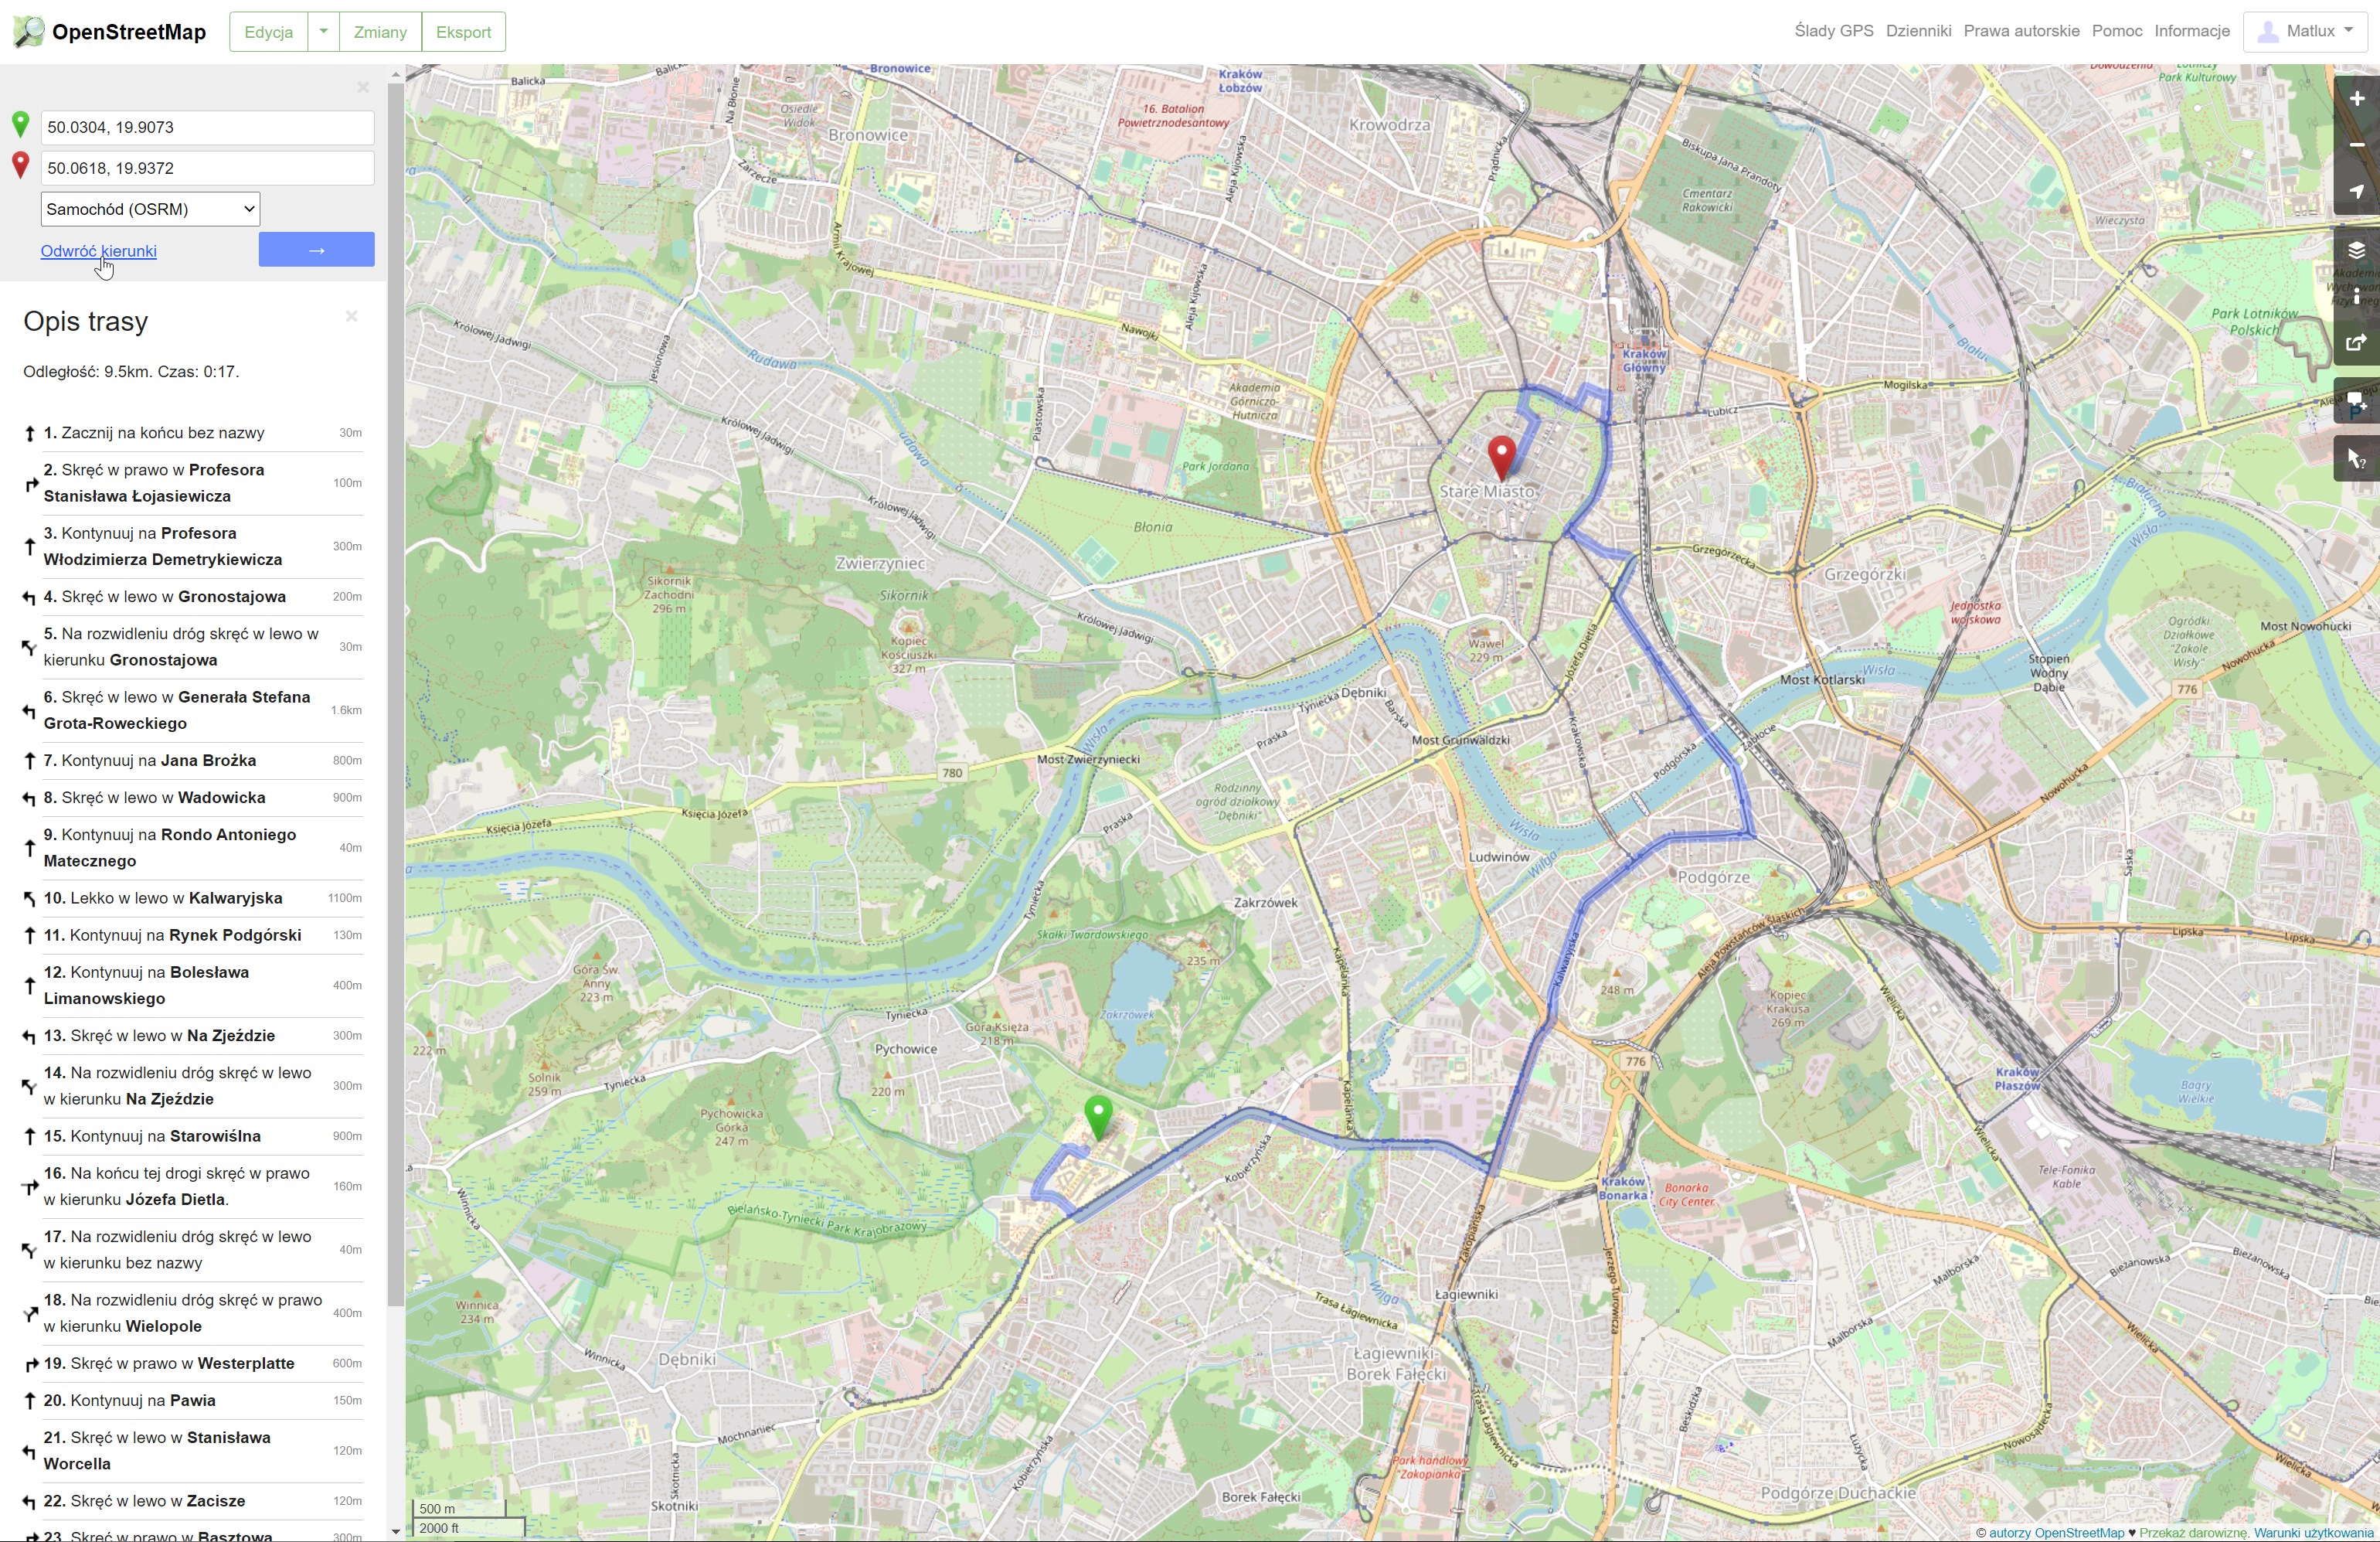The height and width of the screenshot is (1542, 2380).
Task: Focus the start coordinates field 50.0304, 19.9073
Action: point(207,127)
